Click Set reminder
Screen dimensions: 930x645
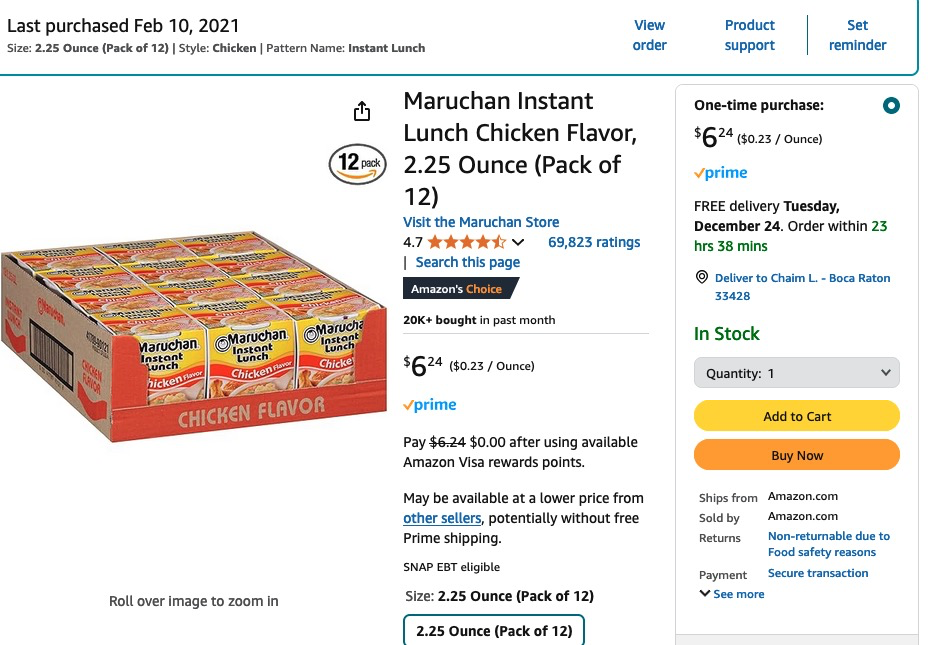point(857,35)
